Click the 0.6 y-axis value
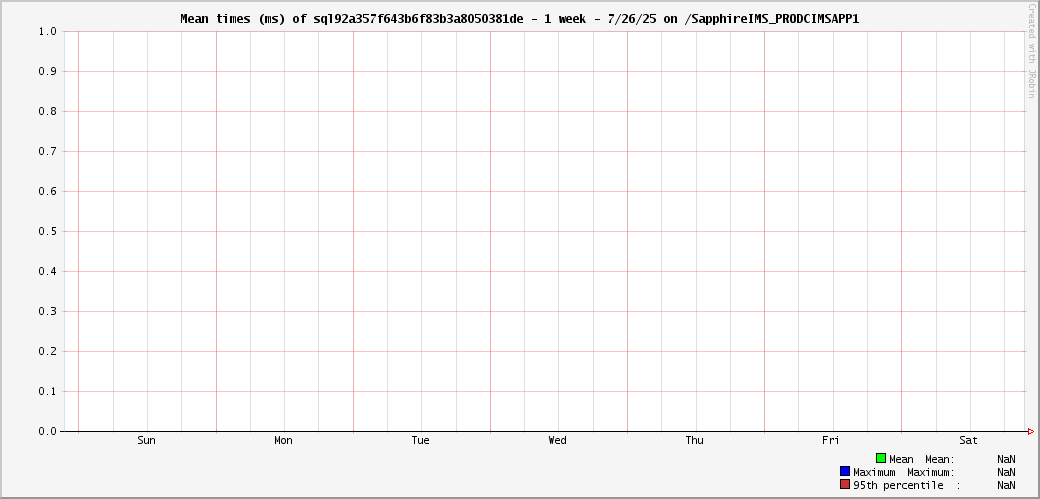 tap(47, 191)
